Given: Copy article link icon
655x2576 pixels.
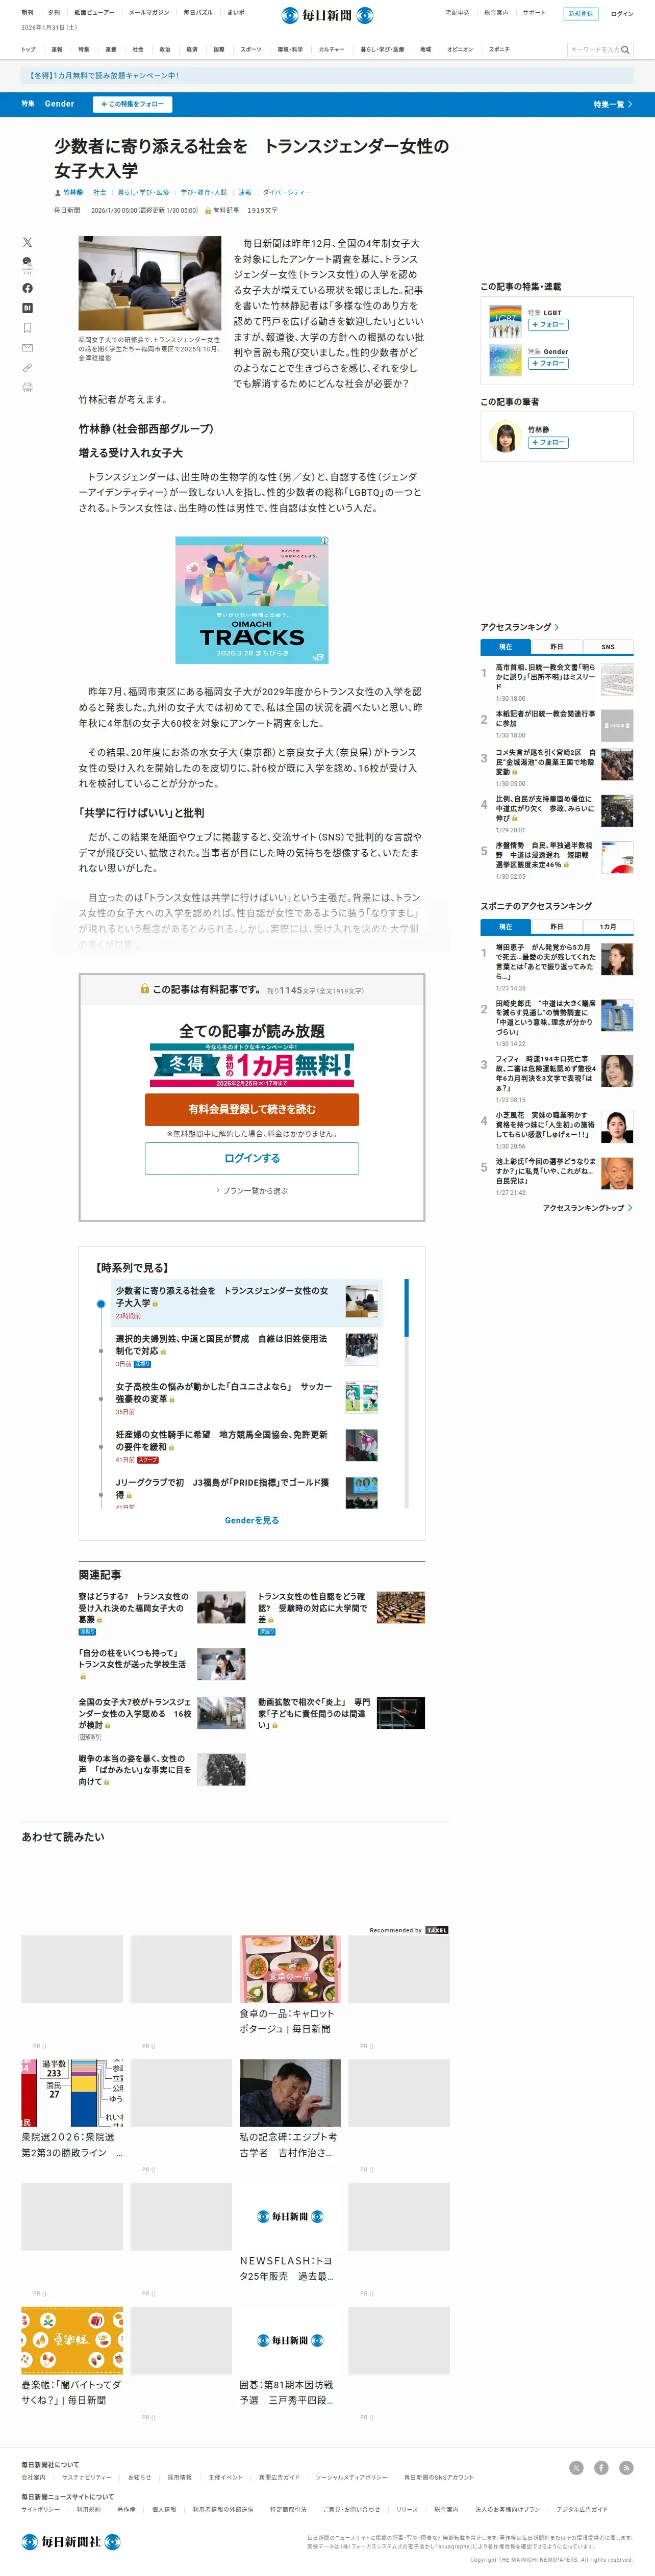Looking at the screenshot, I should tap(27, 368).
